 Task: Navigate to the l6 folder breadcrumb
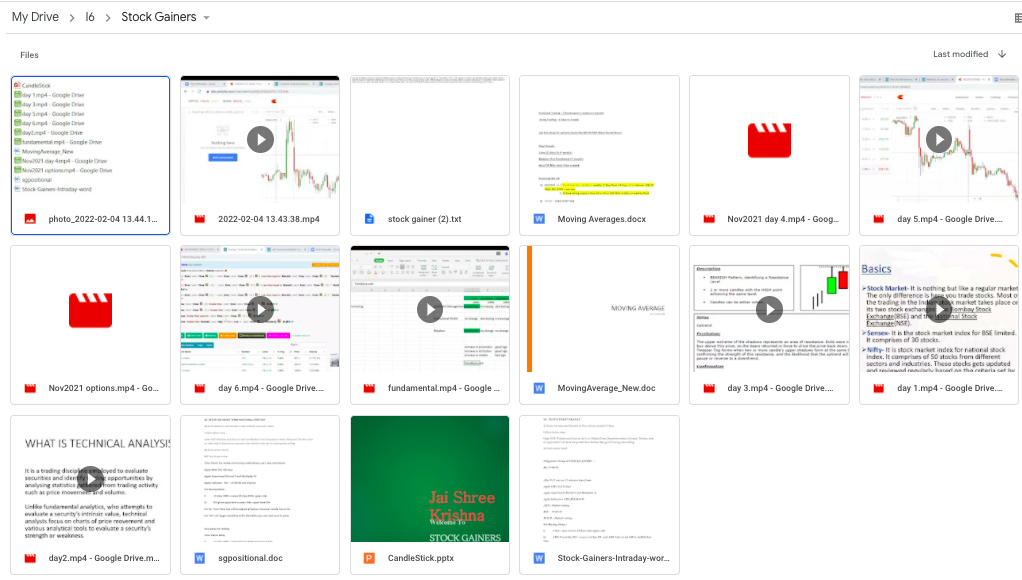tap(90, 17)
